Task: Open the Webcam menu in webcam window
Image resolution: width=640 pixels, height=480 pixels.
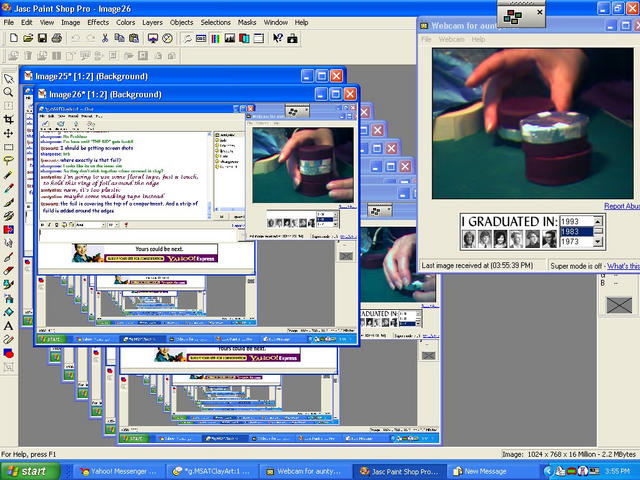Action: 451,39
